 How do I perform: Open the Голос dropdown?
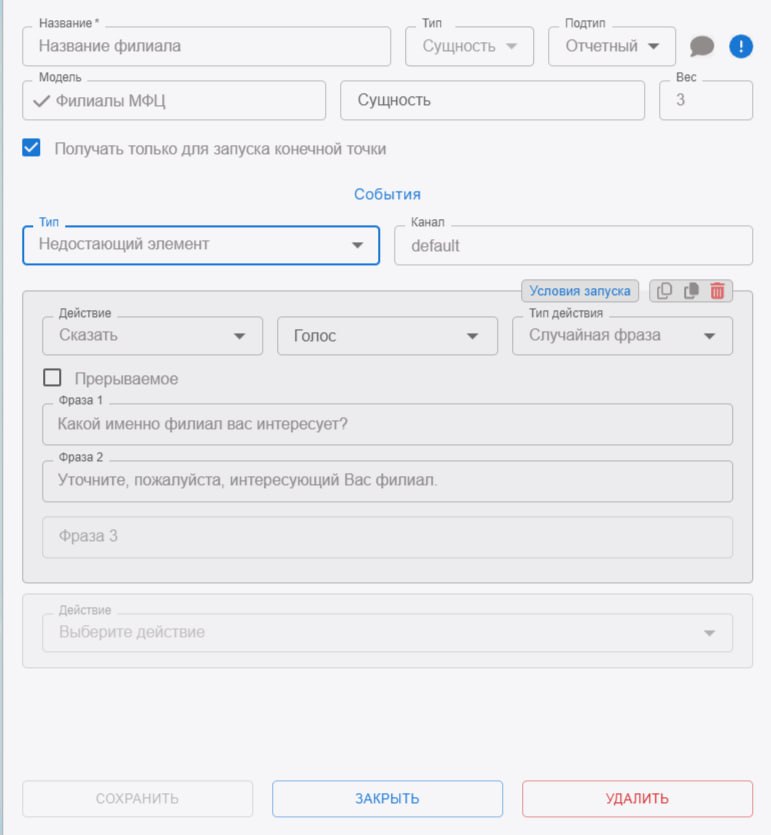pyautogui.click(x=387, y=336)
